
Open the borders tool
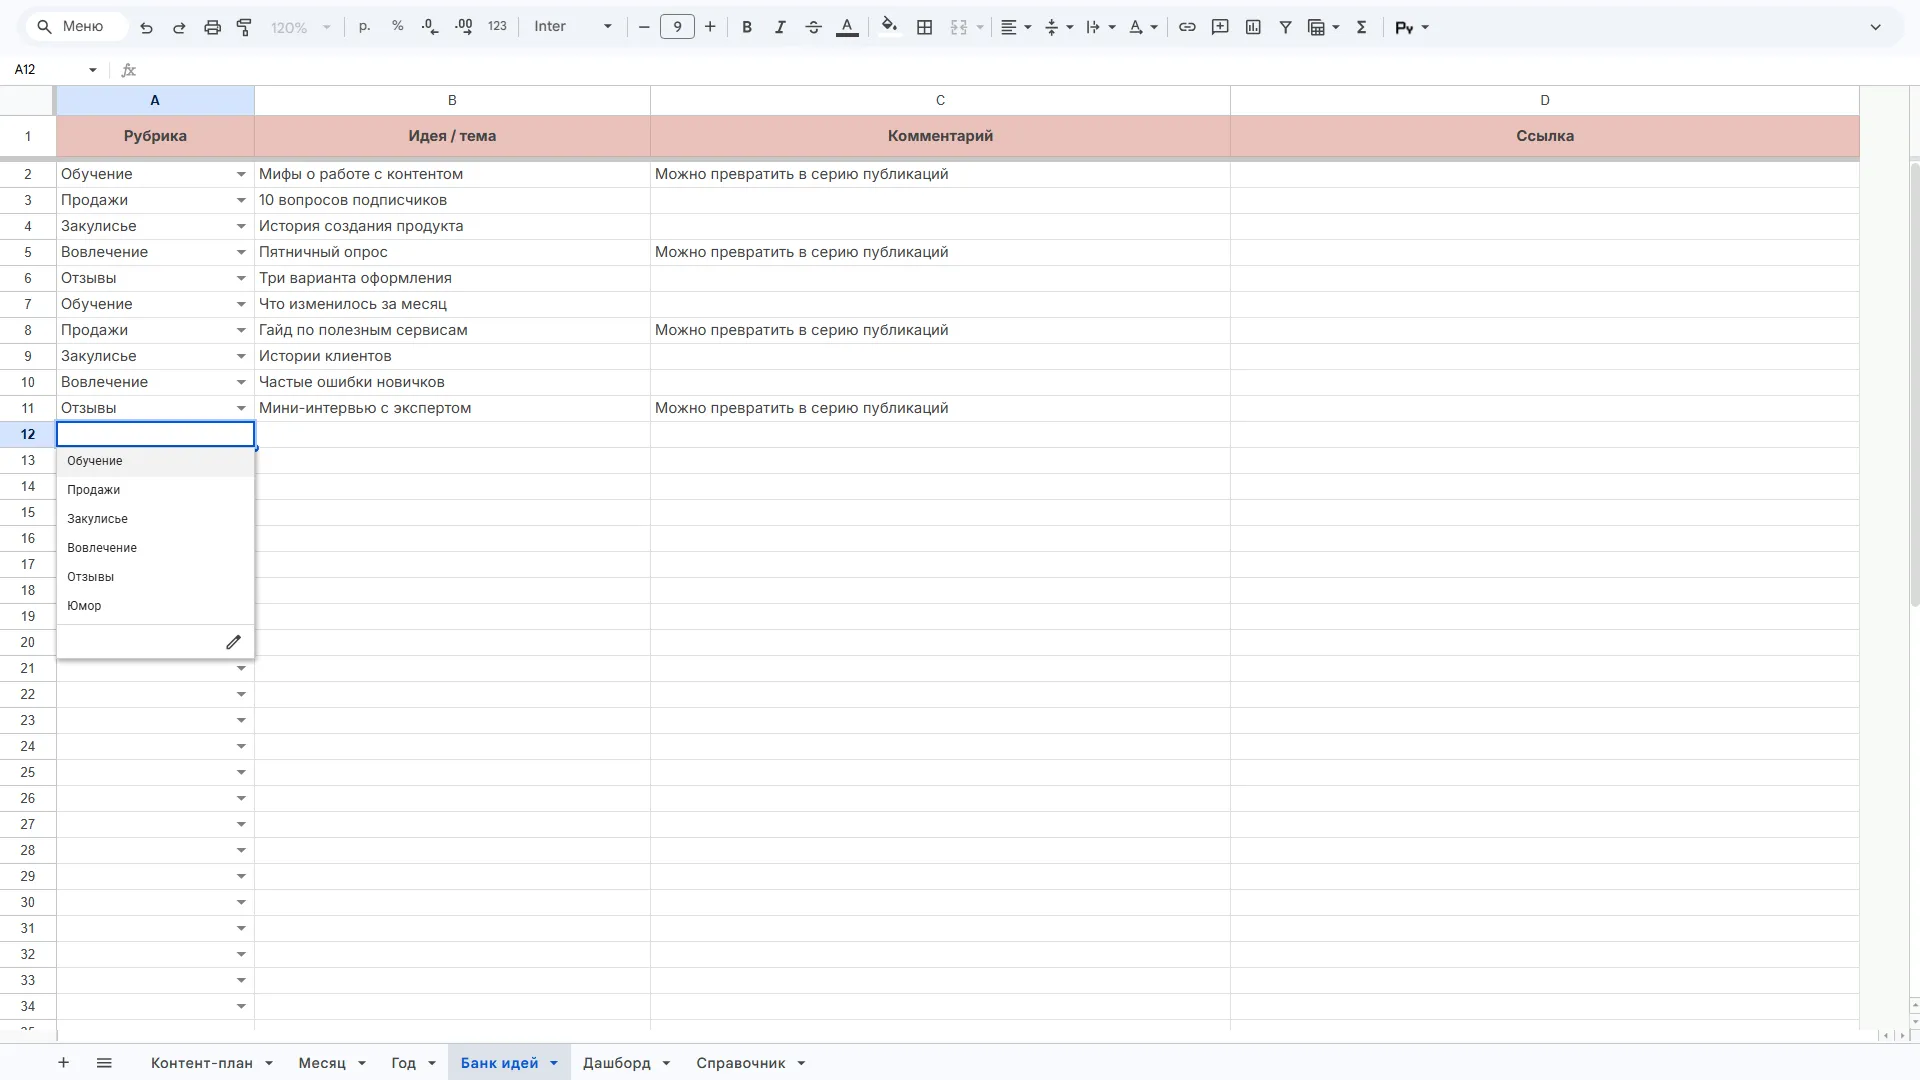click(x=925, y=27)
